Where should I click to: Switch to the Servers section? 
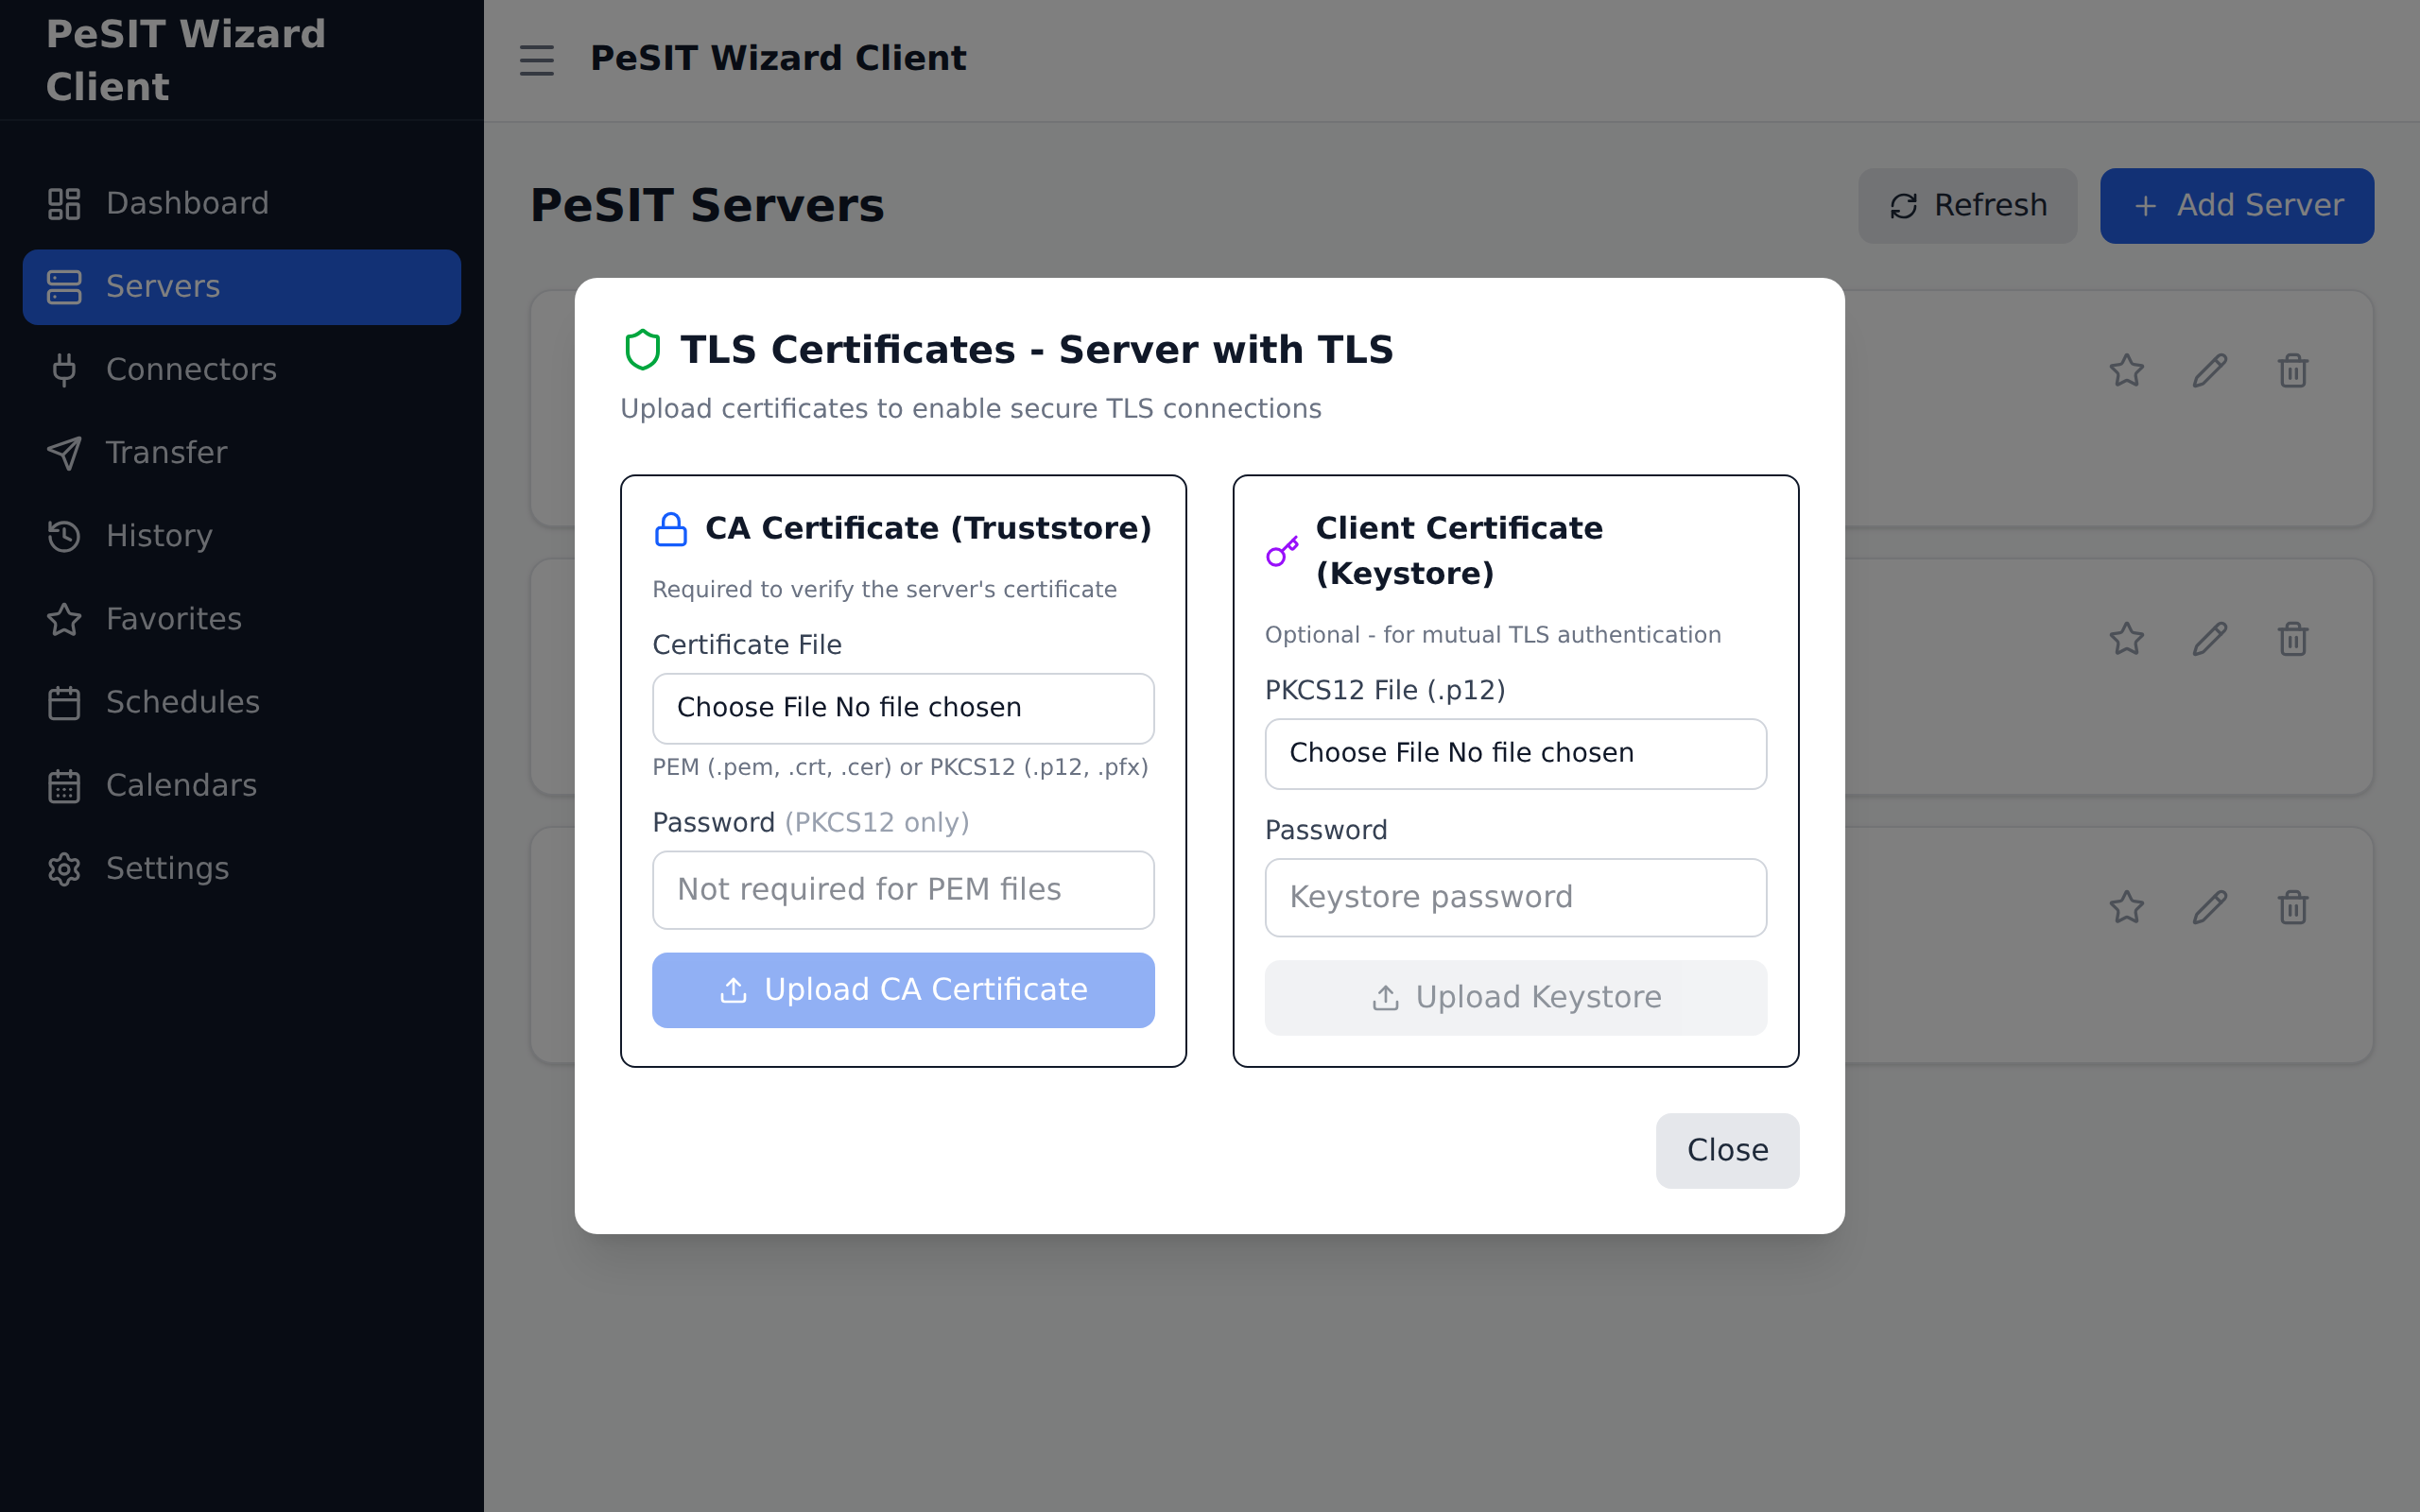click(x=162, y=287)
